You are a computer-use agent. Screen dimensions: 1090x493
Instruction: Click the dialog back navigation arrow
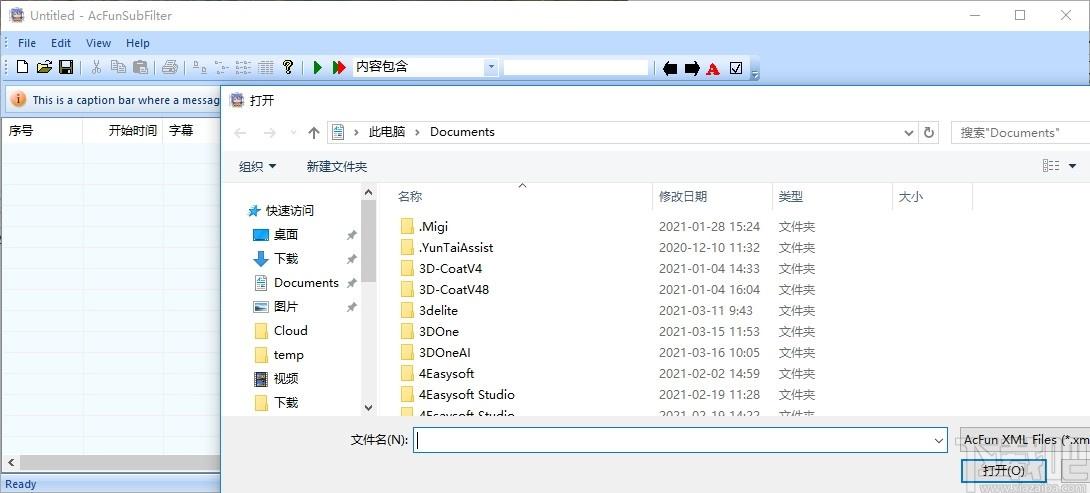tap(241, 132)
